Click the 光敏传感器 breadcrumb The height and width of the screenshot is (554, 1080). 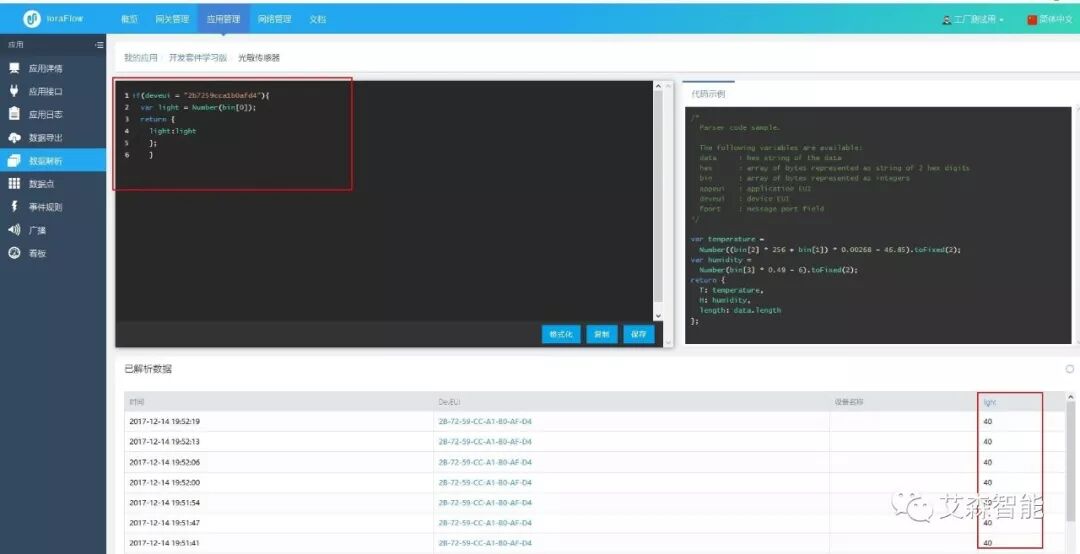259,58
